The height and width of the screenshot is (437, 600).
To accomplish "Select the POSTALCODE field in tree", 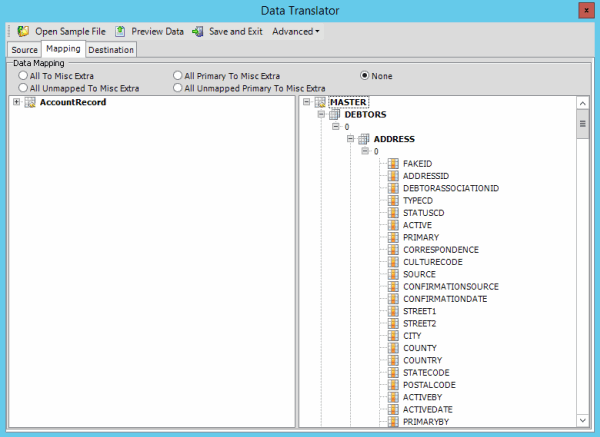I will (x=429, y=384).
